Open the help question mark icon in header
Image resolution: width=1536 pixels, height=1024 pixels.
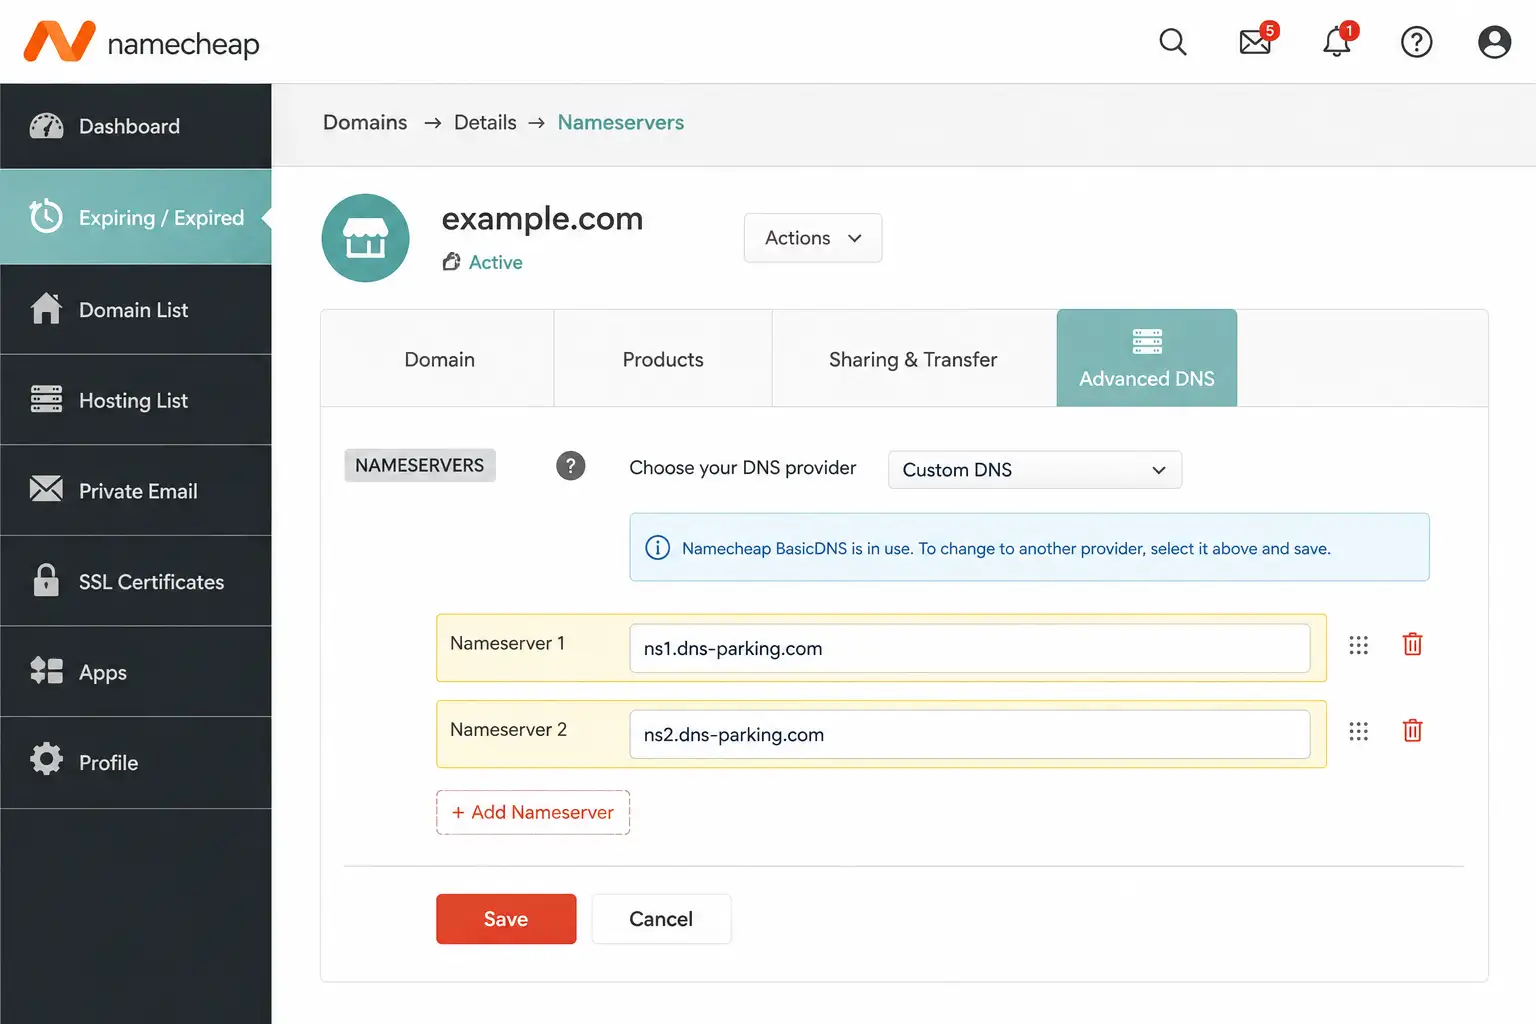(1417, 42)
